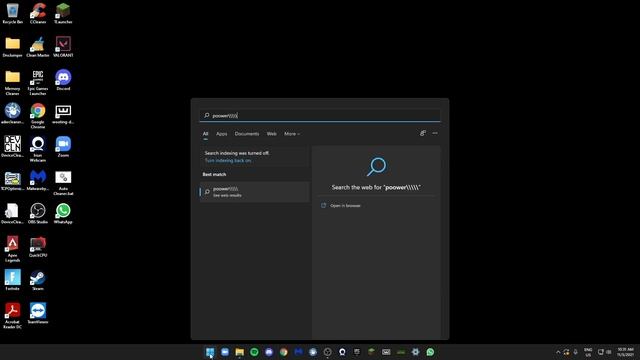Screen dimensions: 640x360
Task: Open OBS Studio desktop shortcut
Action: coord(38,213)
